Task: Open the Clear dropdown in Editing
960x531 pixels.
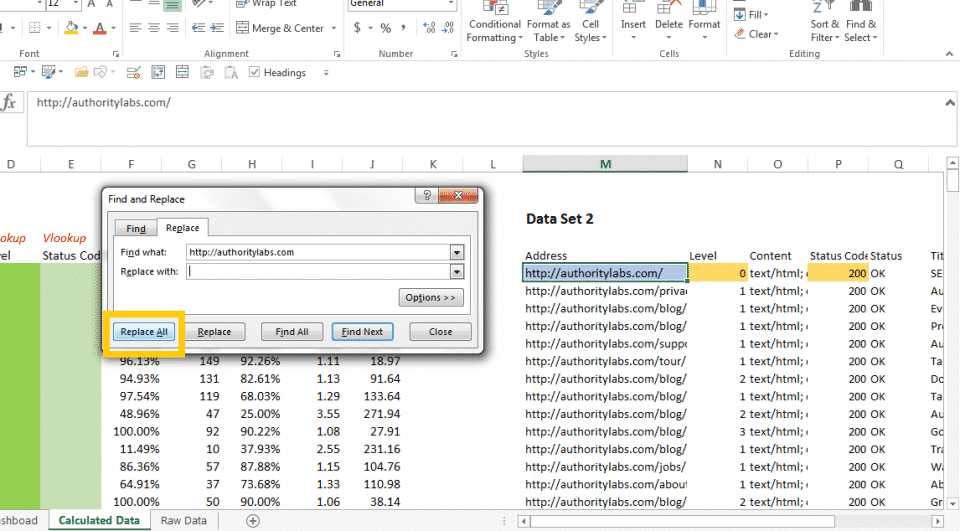Action: tap(756, 34)
